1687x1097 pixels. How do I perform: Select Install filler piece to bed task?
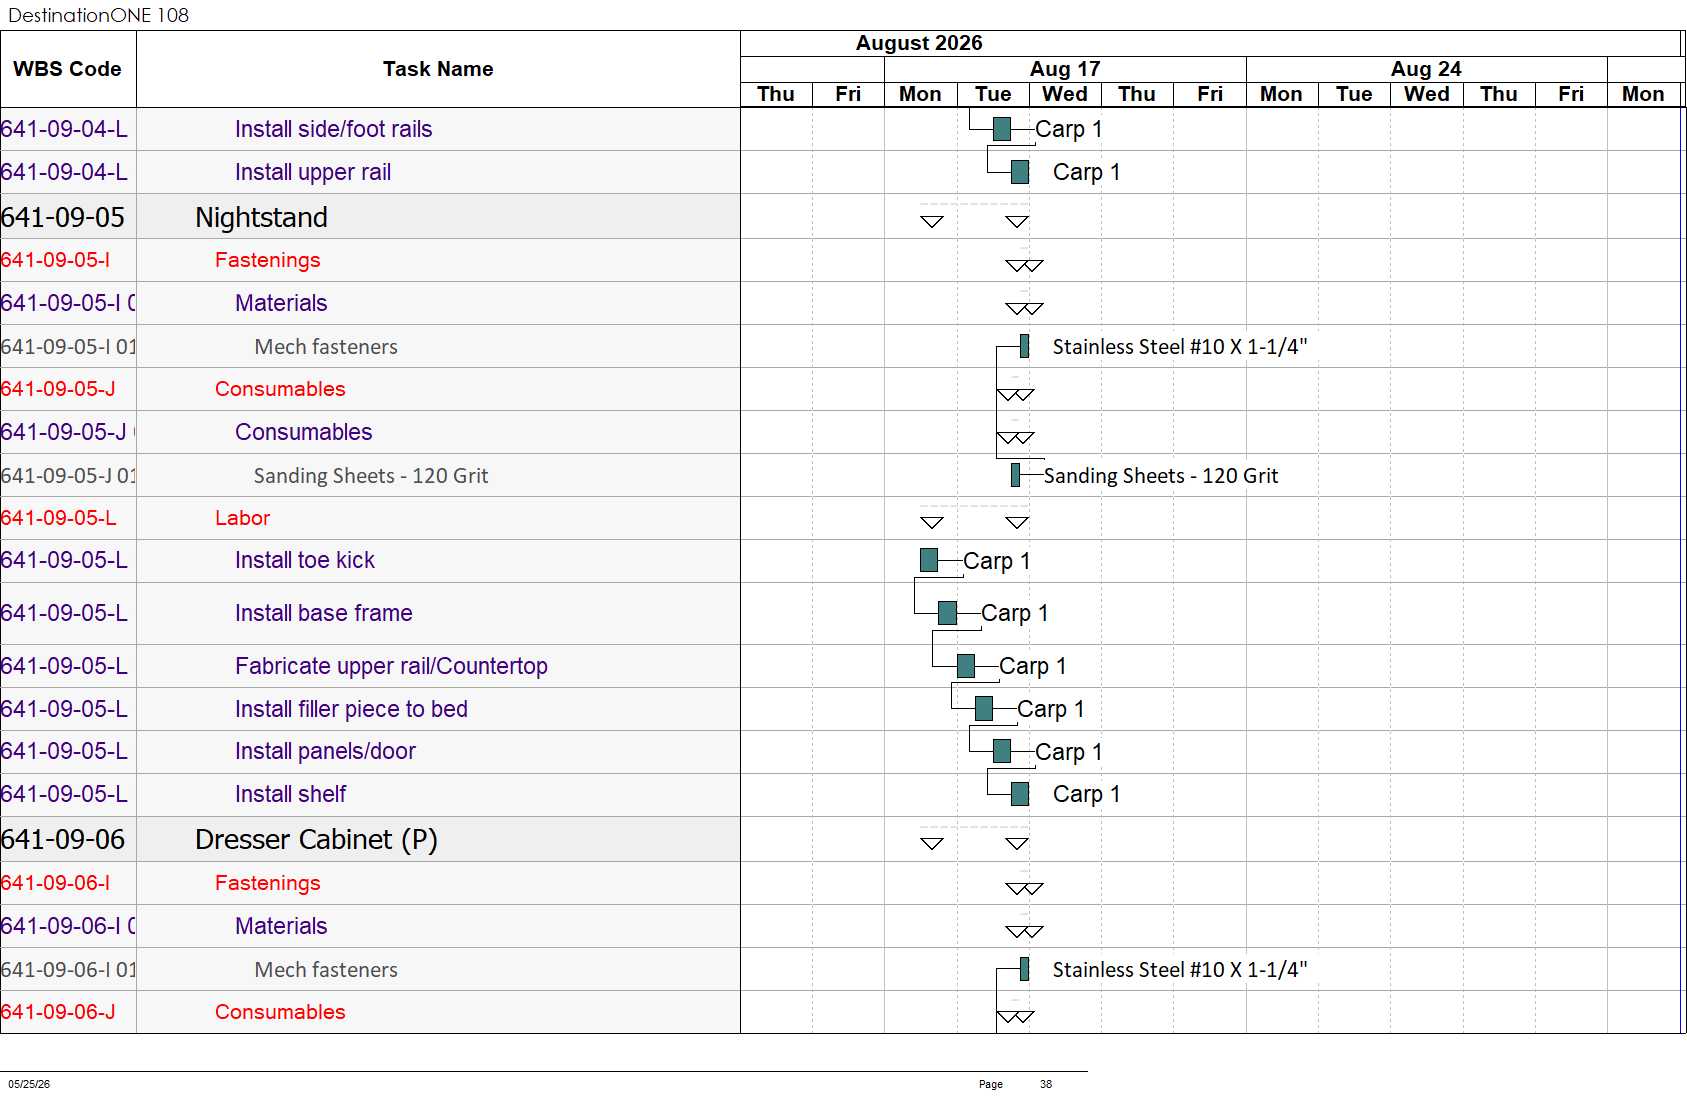[x=351, y=709]
